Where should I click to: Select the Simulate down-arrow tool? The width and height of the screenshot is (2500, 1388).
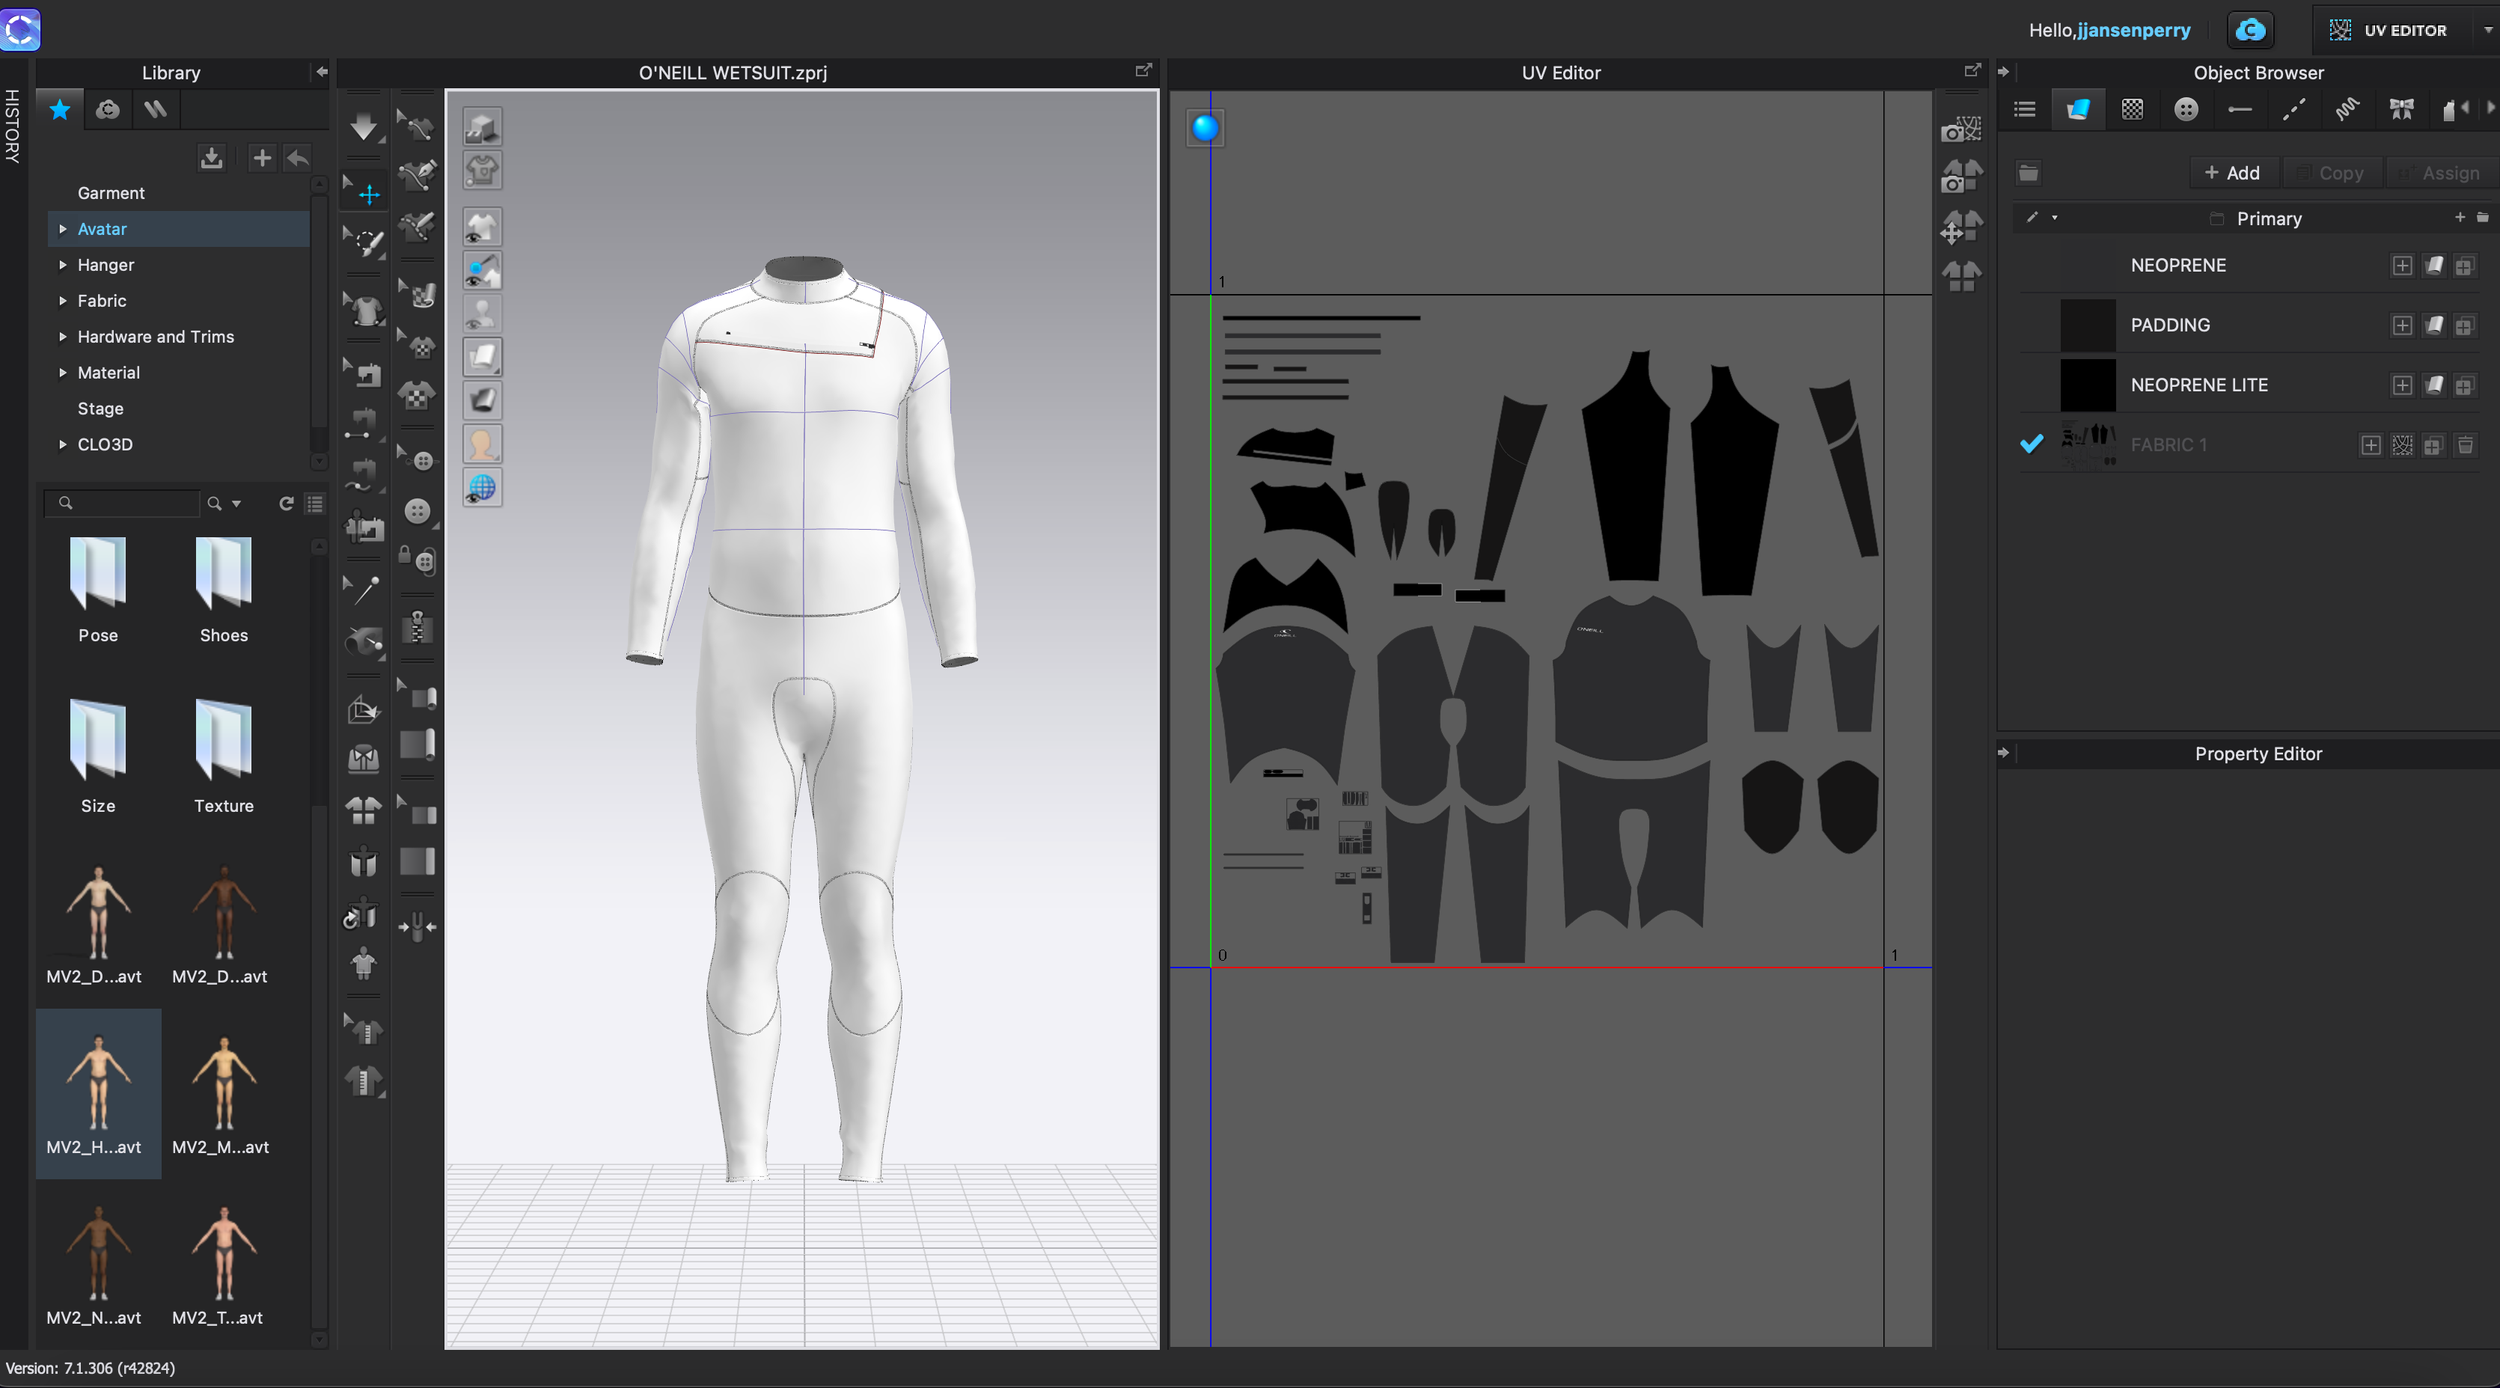(364, 127)
